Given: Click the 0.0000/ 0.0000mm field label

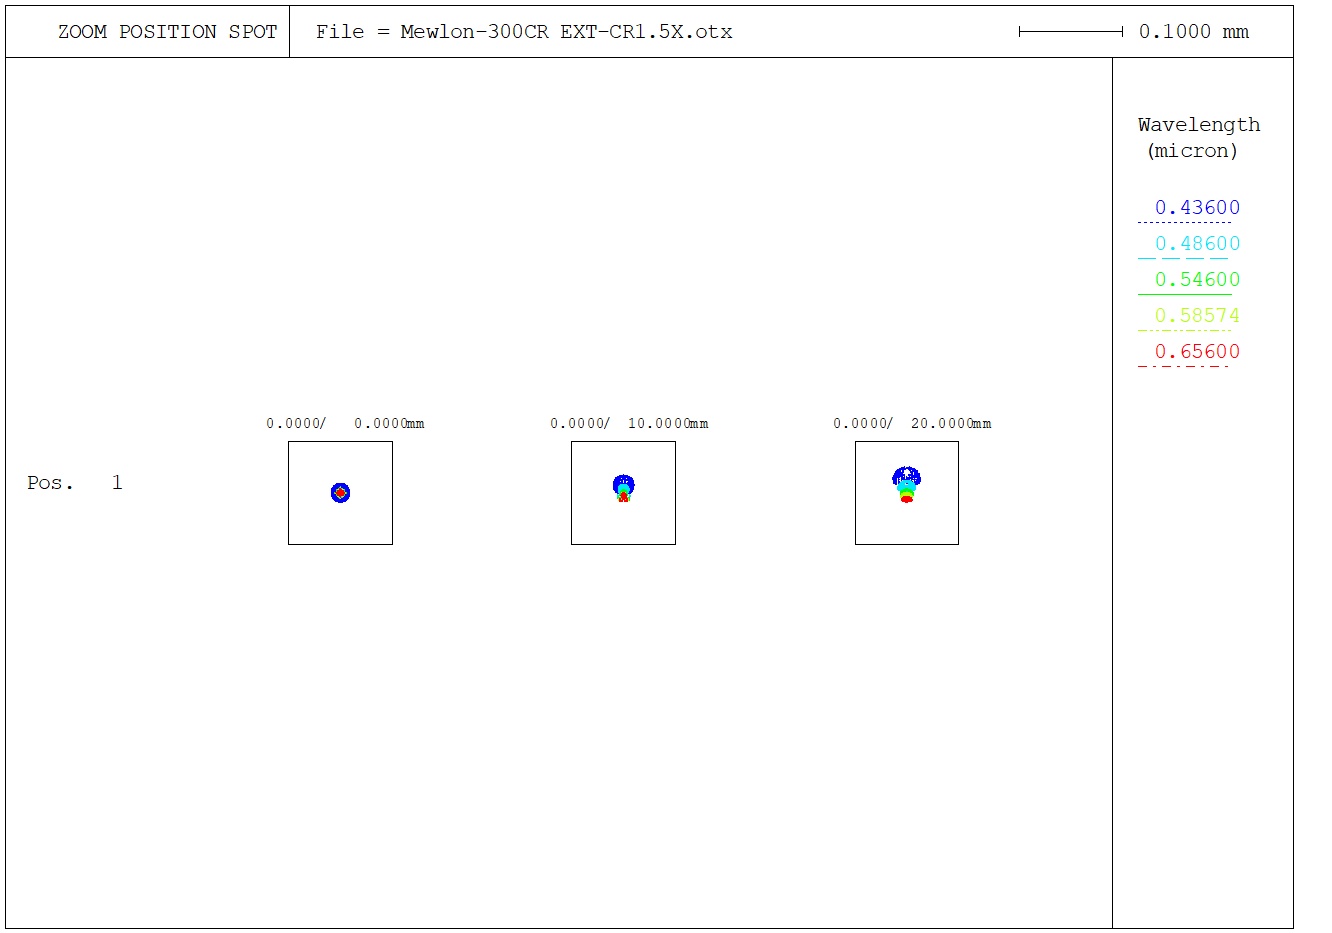Looking at the screenshot, I should click(x=345, y=424).
